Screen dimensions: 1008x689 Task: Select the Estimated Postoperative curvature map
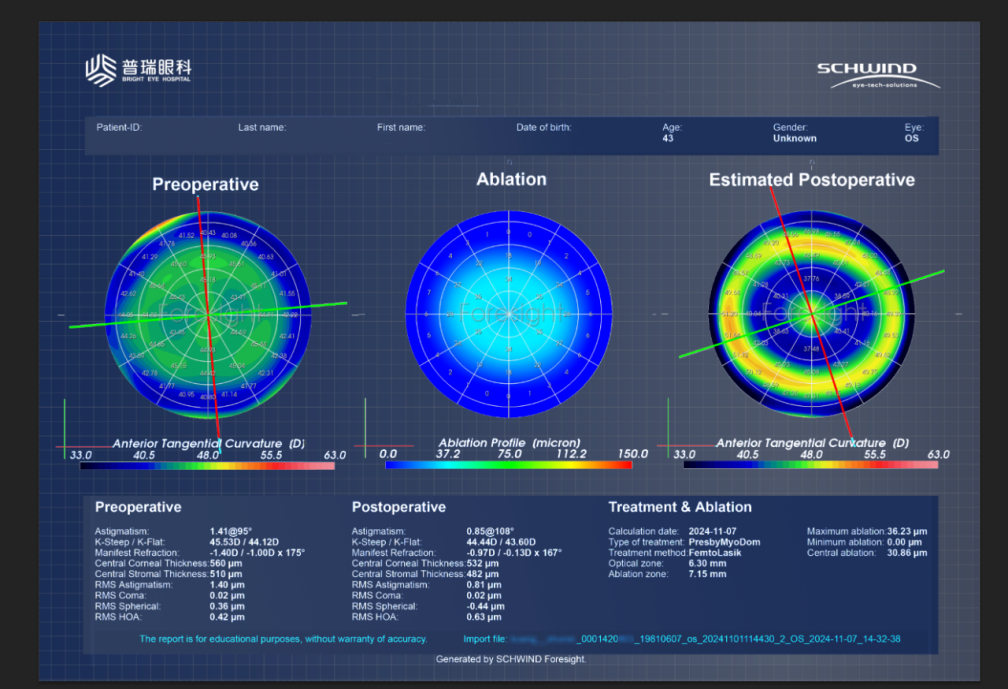tap(811, 314)
